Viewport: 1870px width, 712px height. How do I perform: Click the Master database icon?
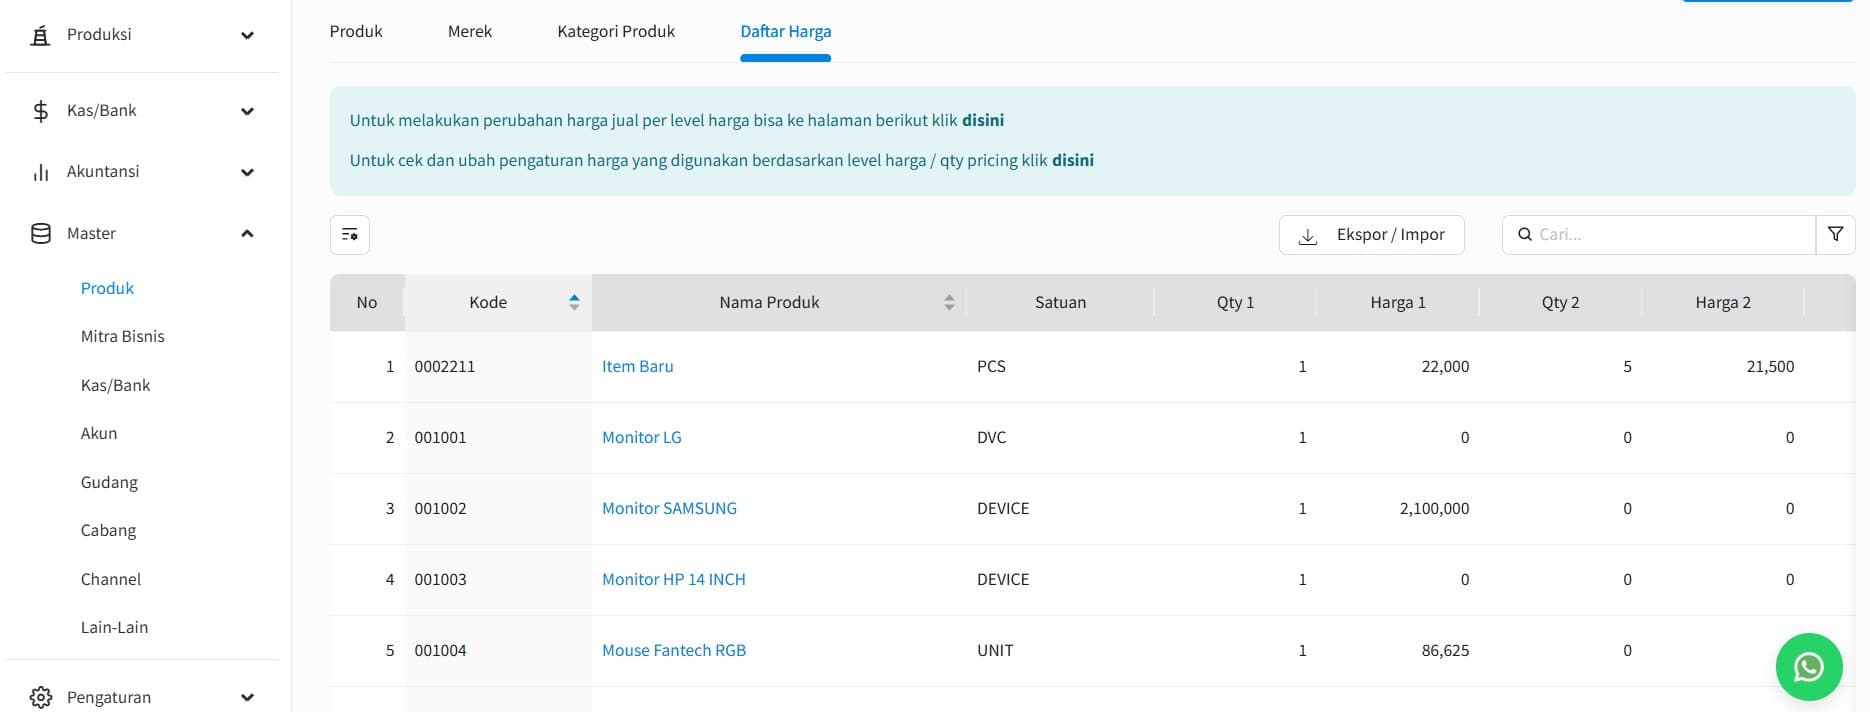pyautogui.click(x=40, y=234)
